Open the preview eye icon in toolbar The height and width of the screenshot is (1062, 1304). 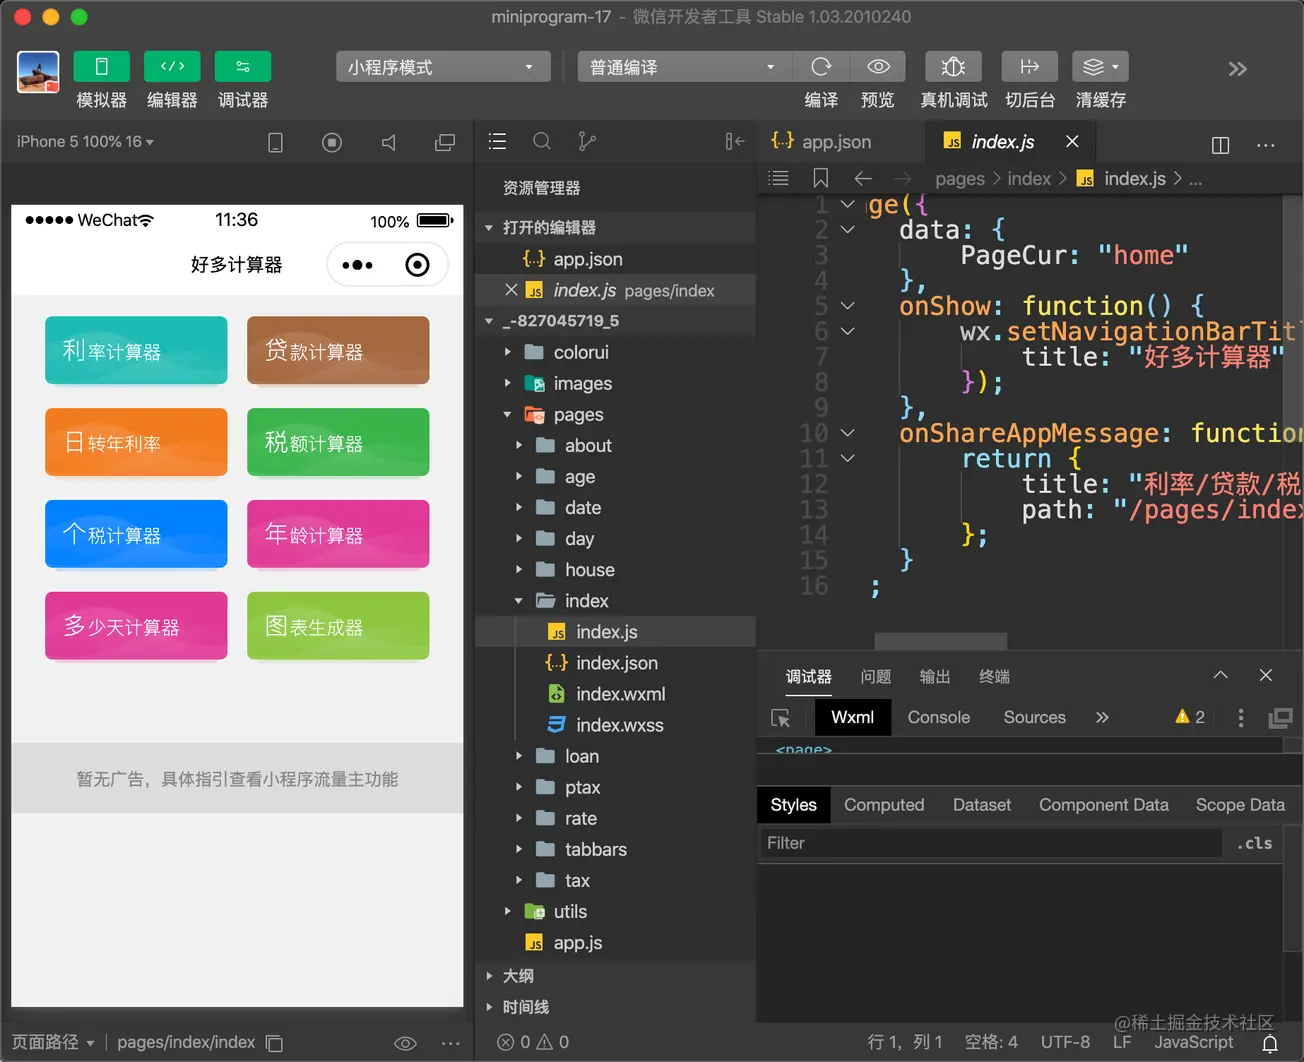(878, 67)
